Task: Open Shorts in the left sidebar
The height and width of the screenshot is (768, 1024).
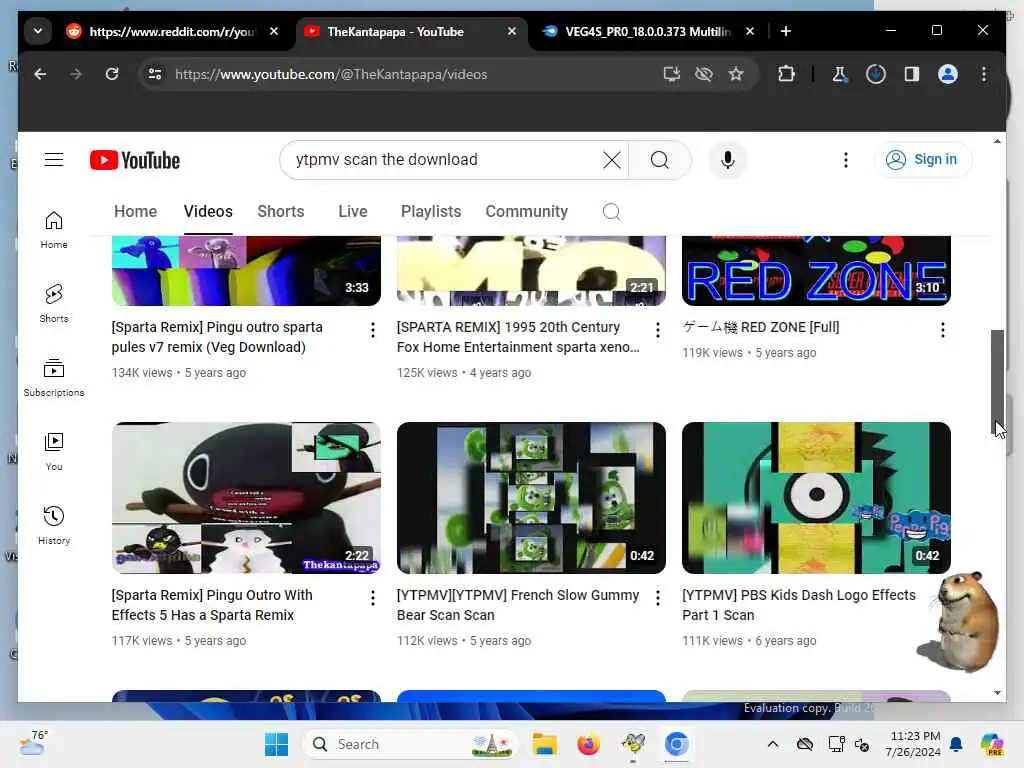Action: 54,304
